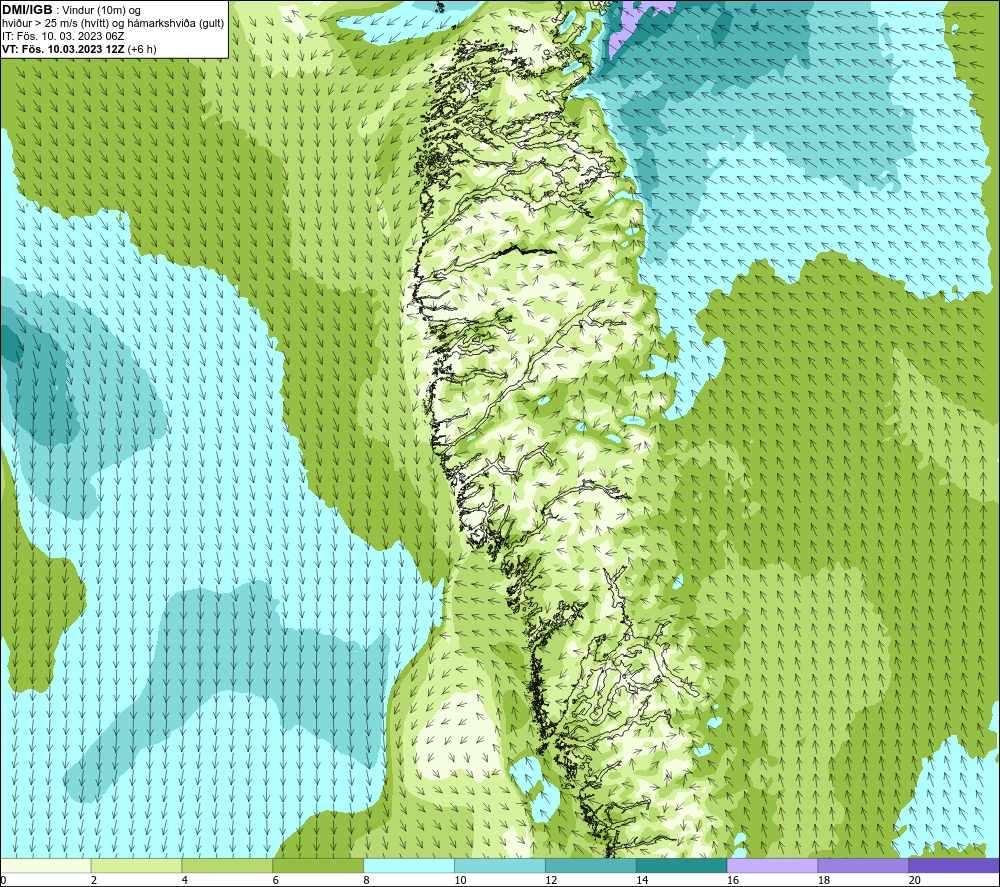Click the legend scale label '0'
This screenshot has width=1000, height=887.
(3, 880)
